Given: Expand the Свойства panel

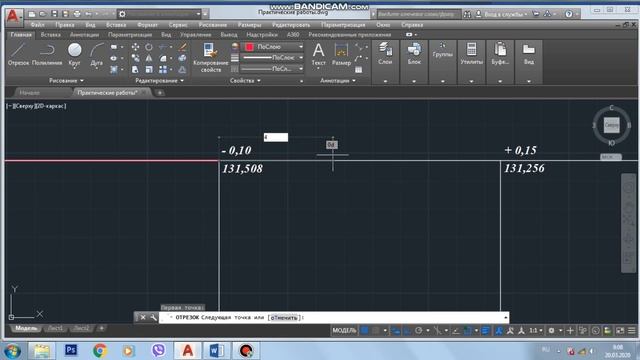Looking at the screenshot, I should click(x=245, y=80).
